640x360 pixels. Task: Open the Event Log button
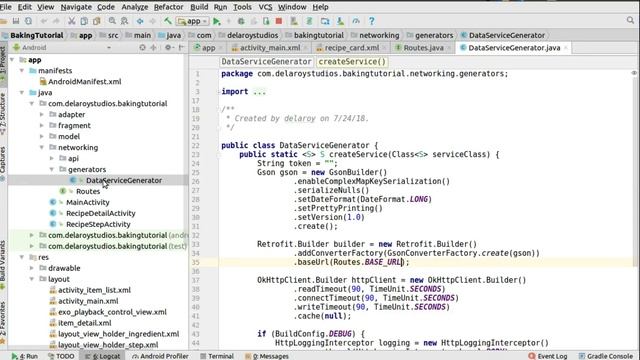548,356
